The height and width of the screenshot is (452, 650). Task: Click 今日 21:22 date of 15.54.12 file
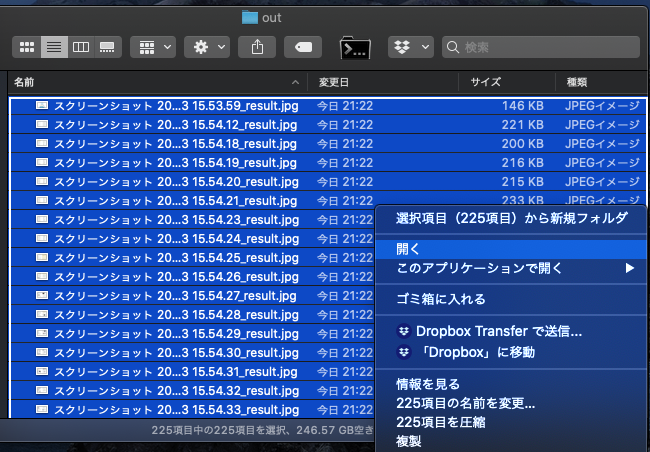tap(345, 125)
